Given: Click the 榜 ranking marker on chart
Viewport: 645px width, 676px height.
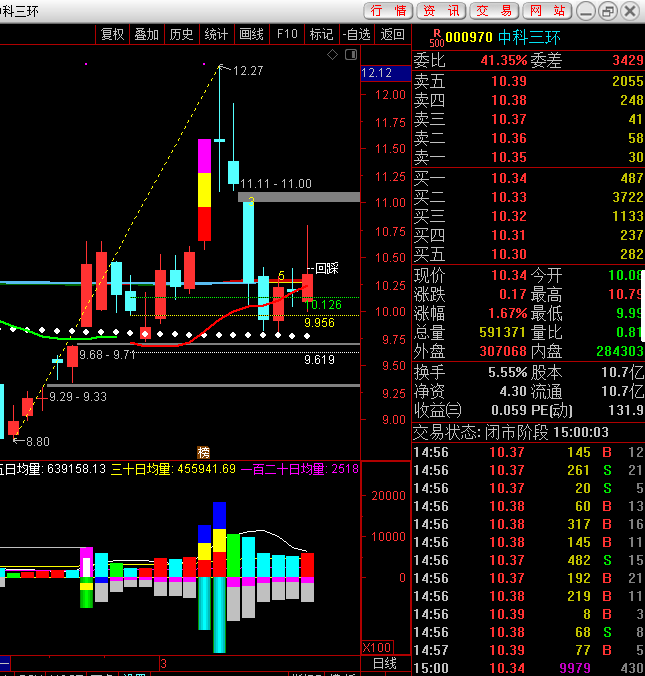Looking at the screenshot, I should [x=204, y=452].
